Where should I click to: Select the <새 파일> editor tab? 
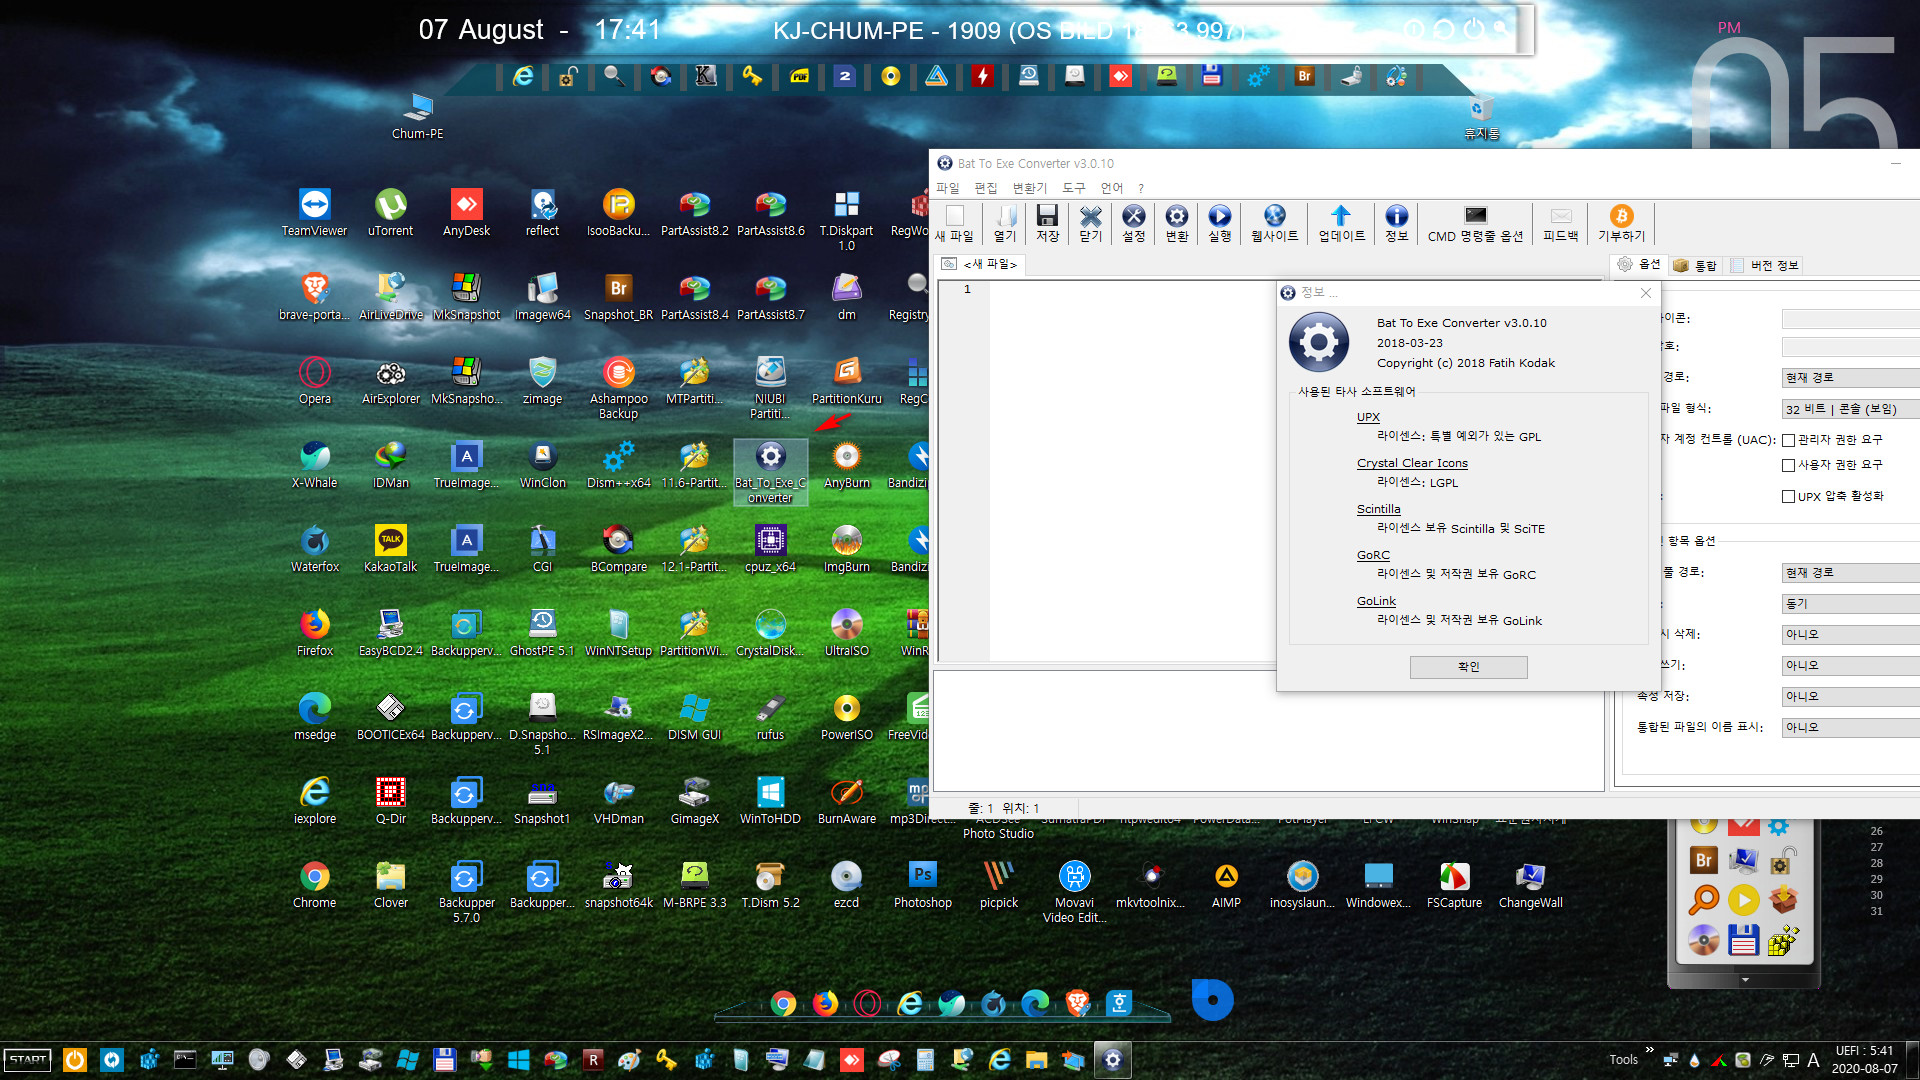point(980,264)
